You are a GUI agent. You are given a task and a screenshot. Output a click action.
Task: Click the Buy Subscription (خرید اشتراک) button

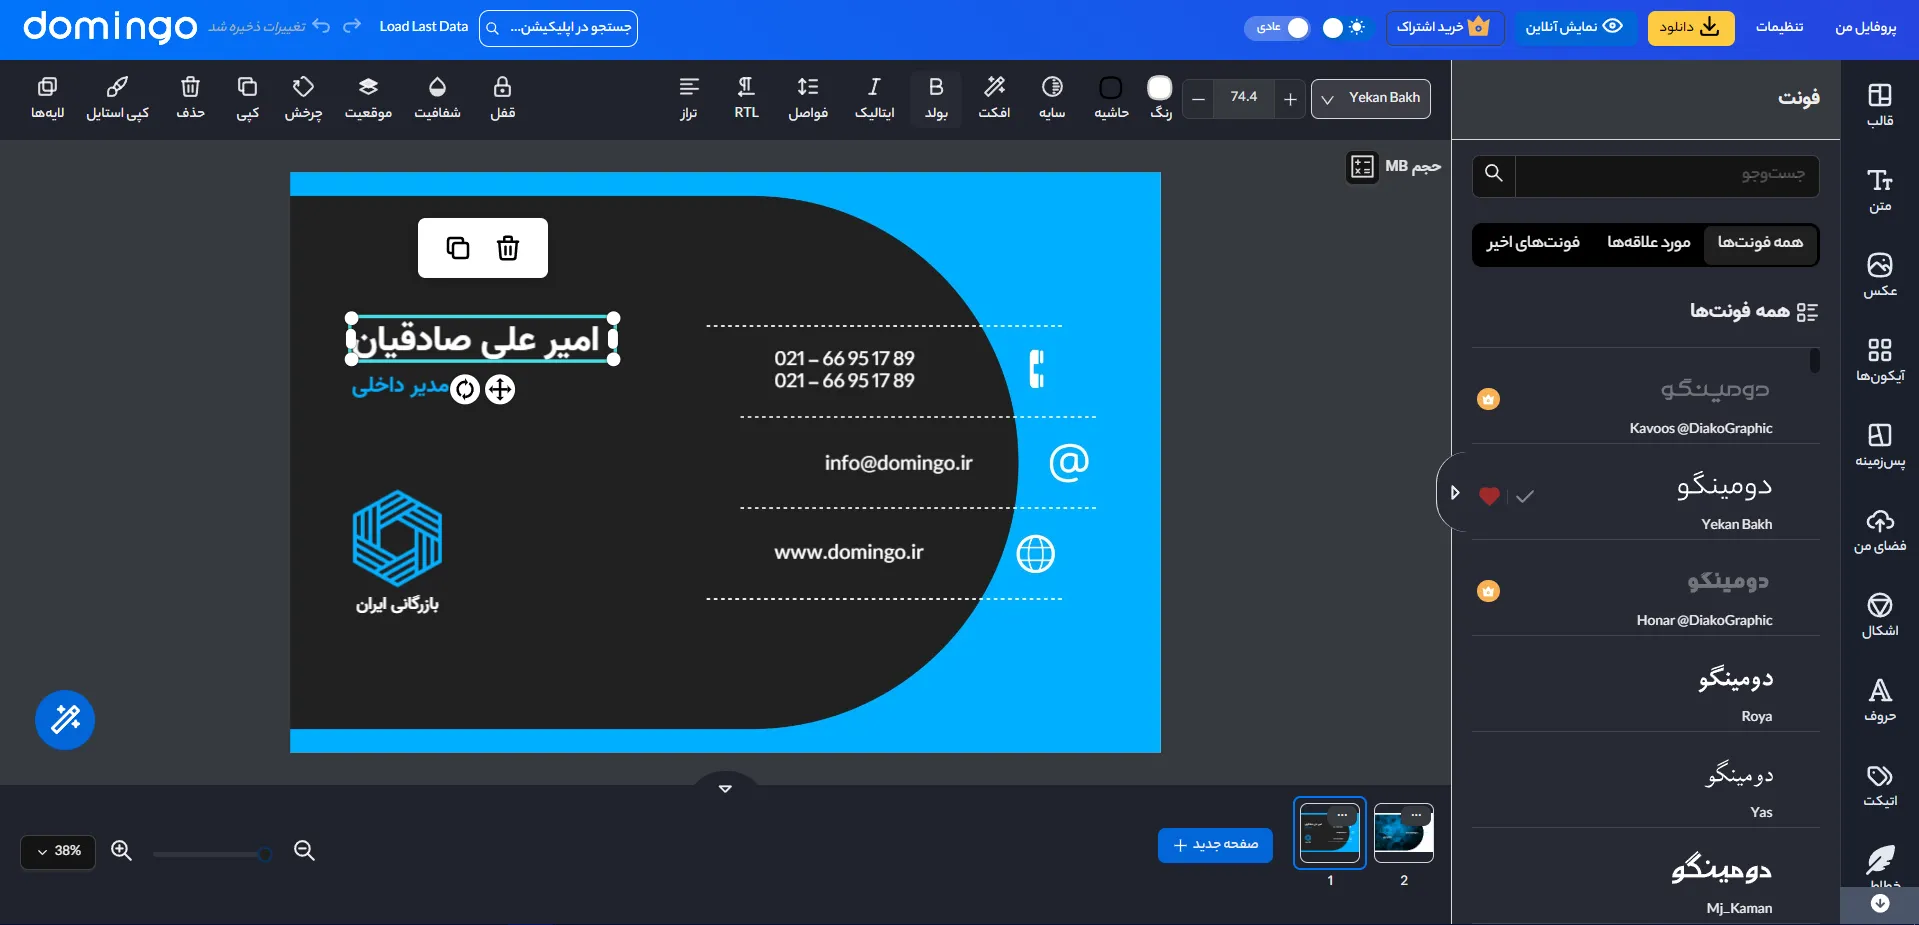coord(1444,27)
